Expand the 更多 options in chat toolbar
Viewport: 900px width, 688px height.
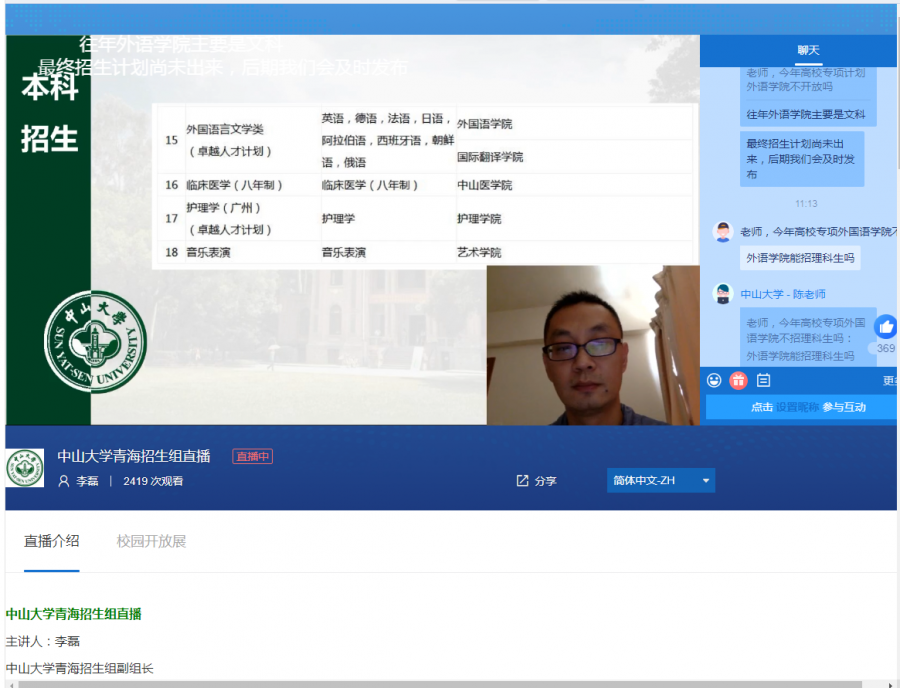point(889,381)
